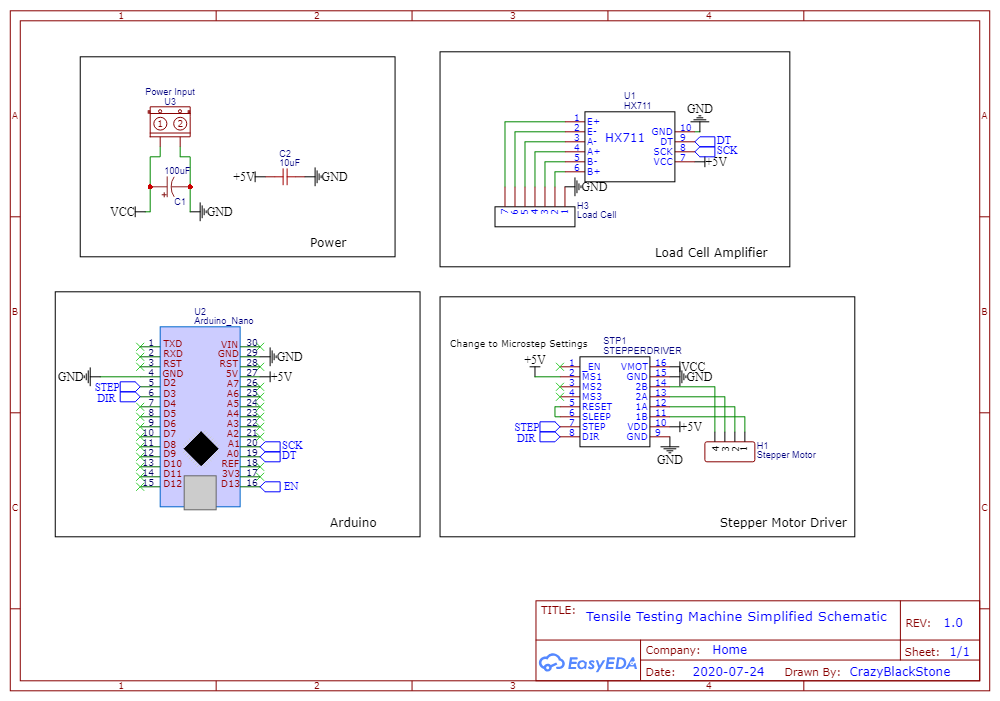Screen dimensions: 1000x701
Task: Select the C2 10uF capacitor symbol
Action: point(285,177)
